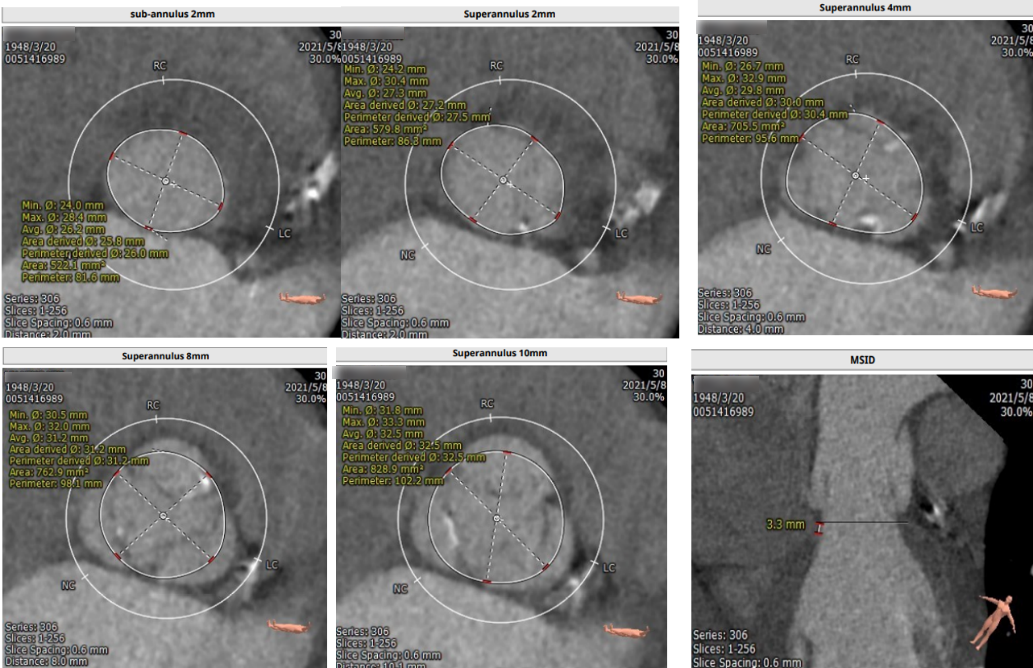Click the center point of sub-annulus 2mm contour
Screen dimensions: 1033x668
point(165,181)
